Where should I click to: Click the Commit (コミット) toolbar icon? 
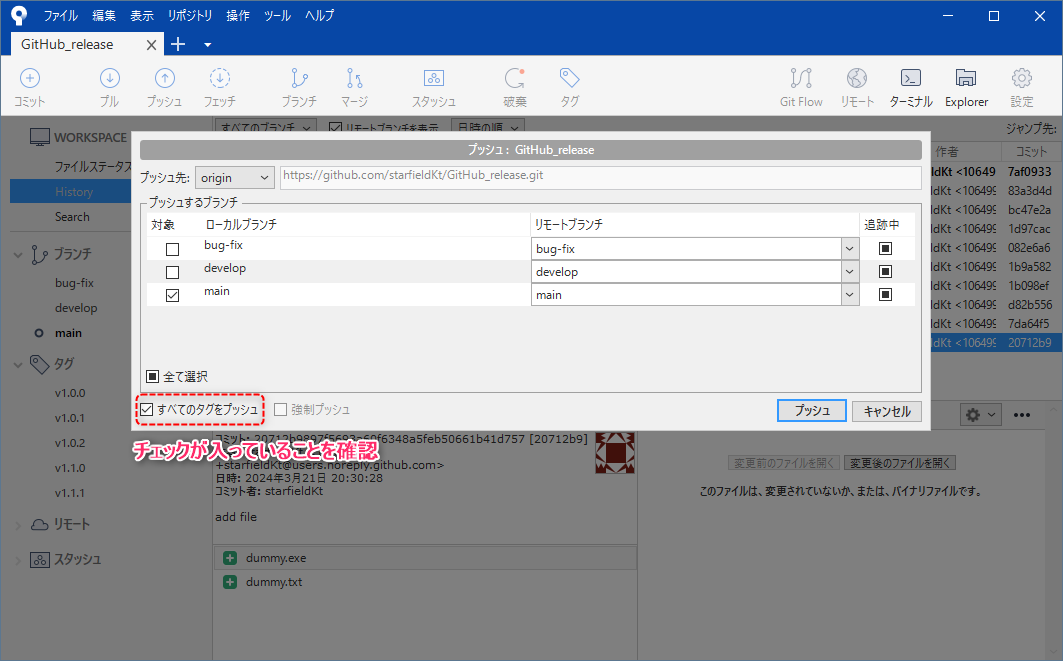click(x=29, y=79)
